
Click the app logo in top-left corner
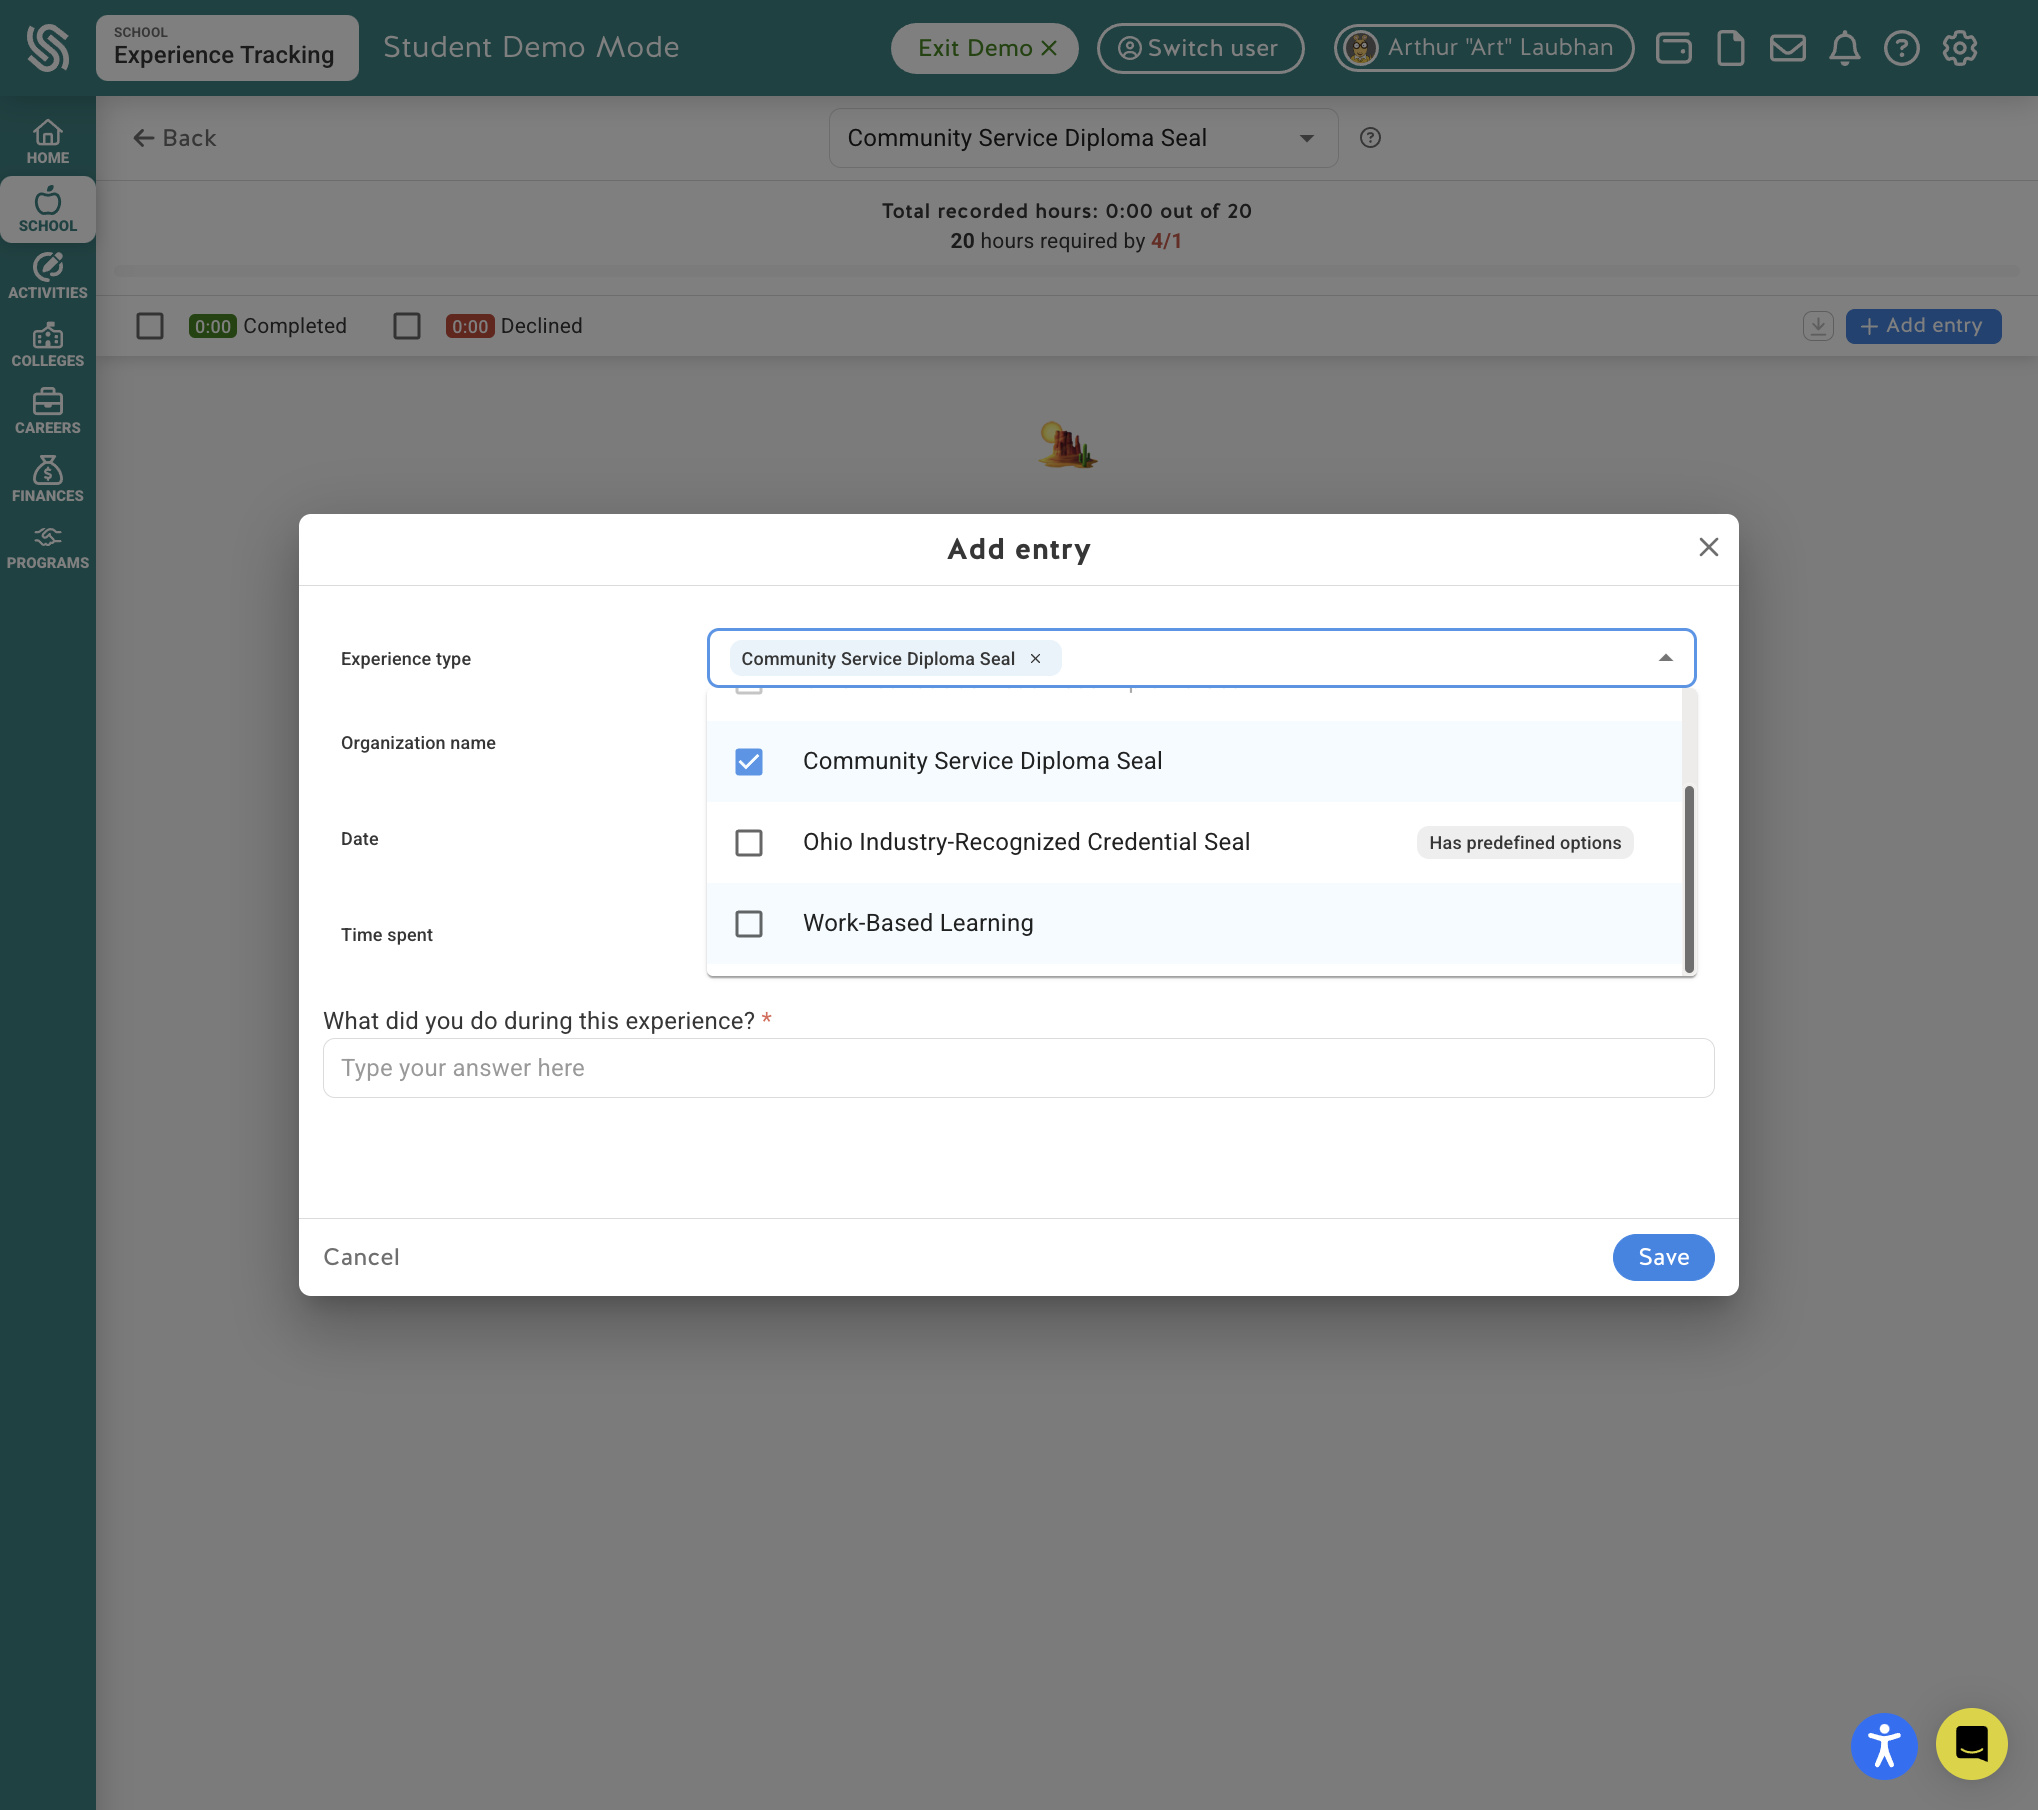[48, 48]
